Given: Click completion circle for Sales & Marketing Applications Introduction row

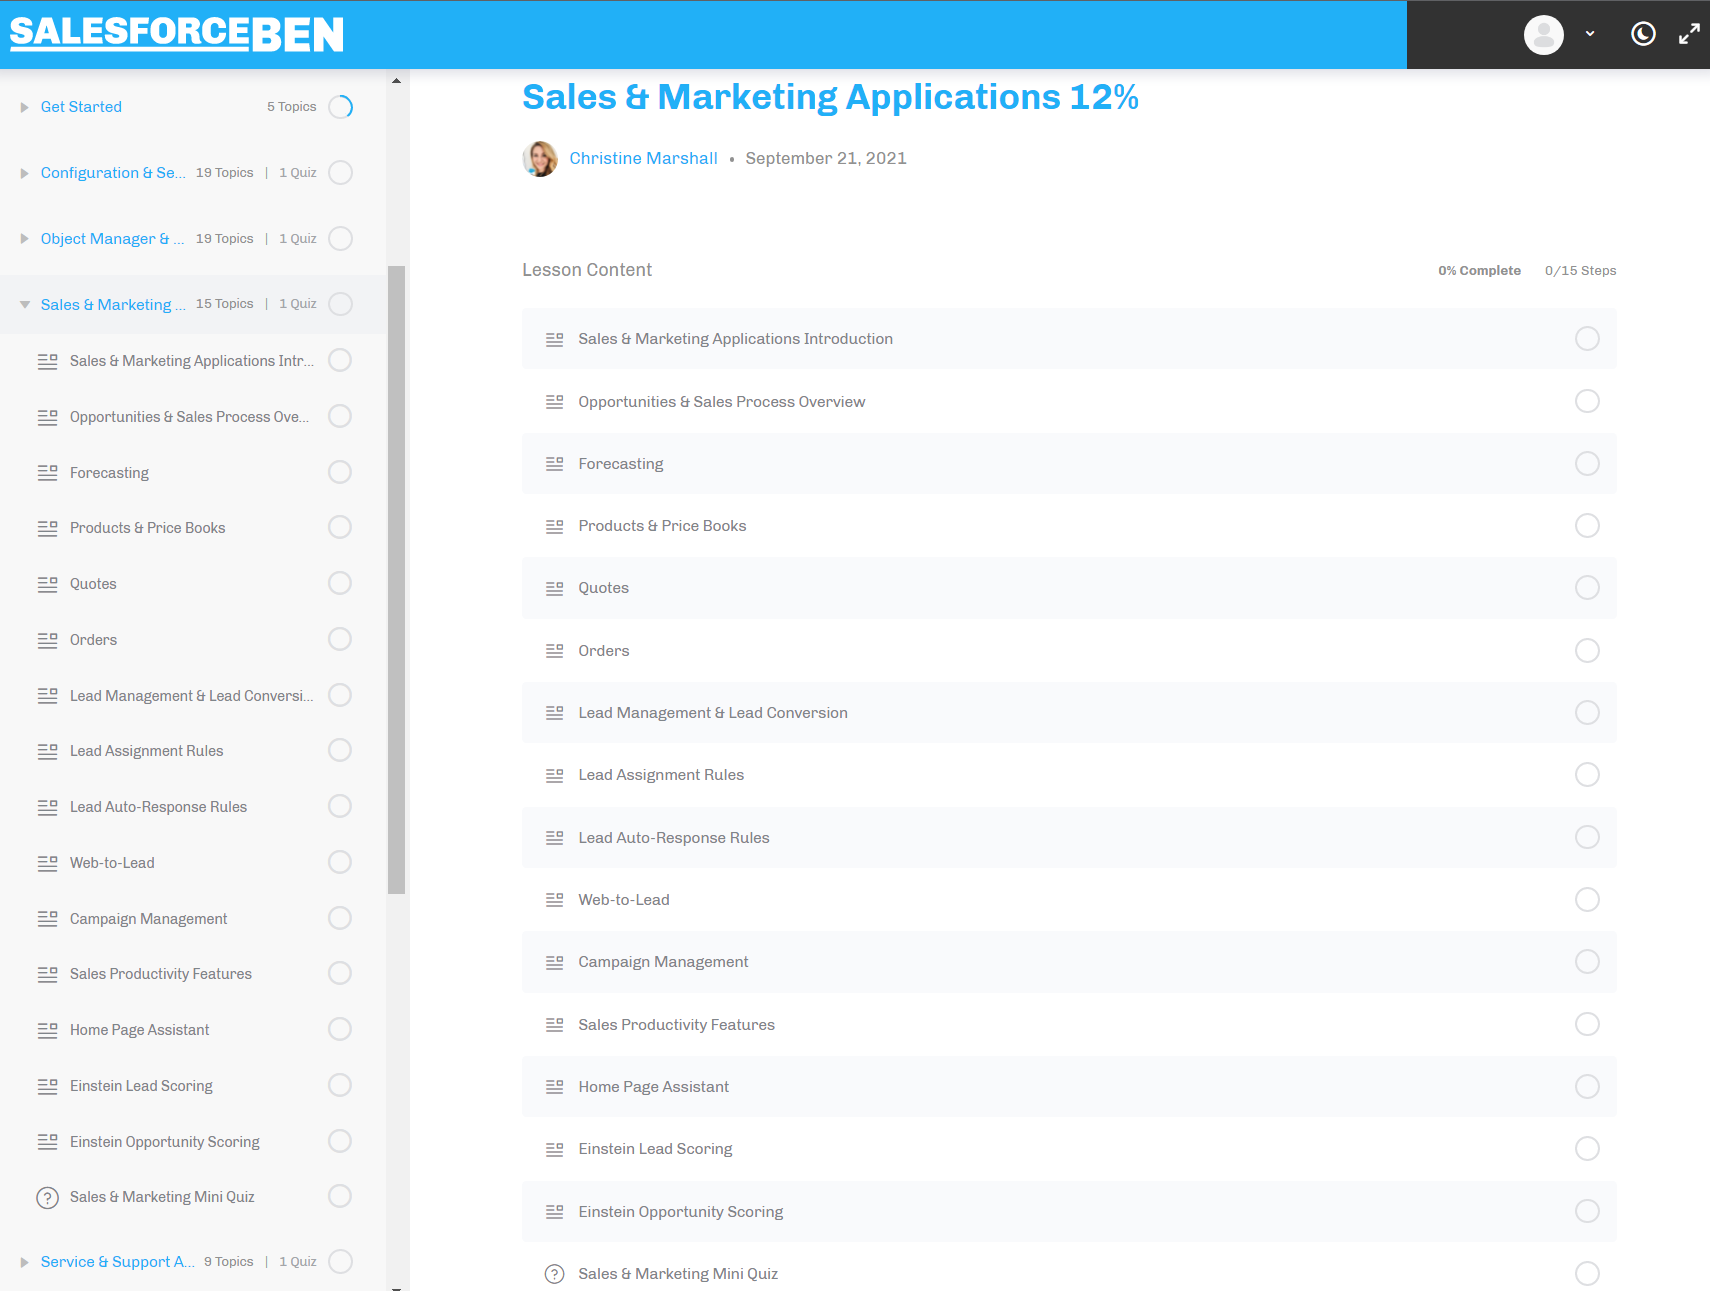Looking at the screenshot, I should tap(1587, 339).
